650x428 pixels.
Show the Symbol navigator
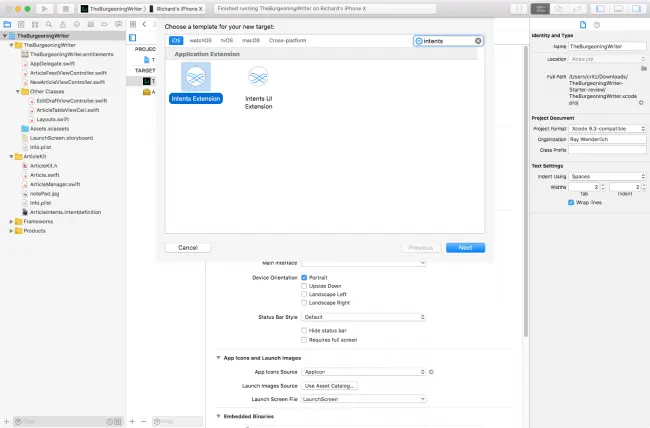[35, 24]
